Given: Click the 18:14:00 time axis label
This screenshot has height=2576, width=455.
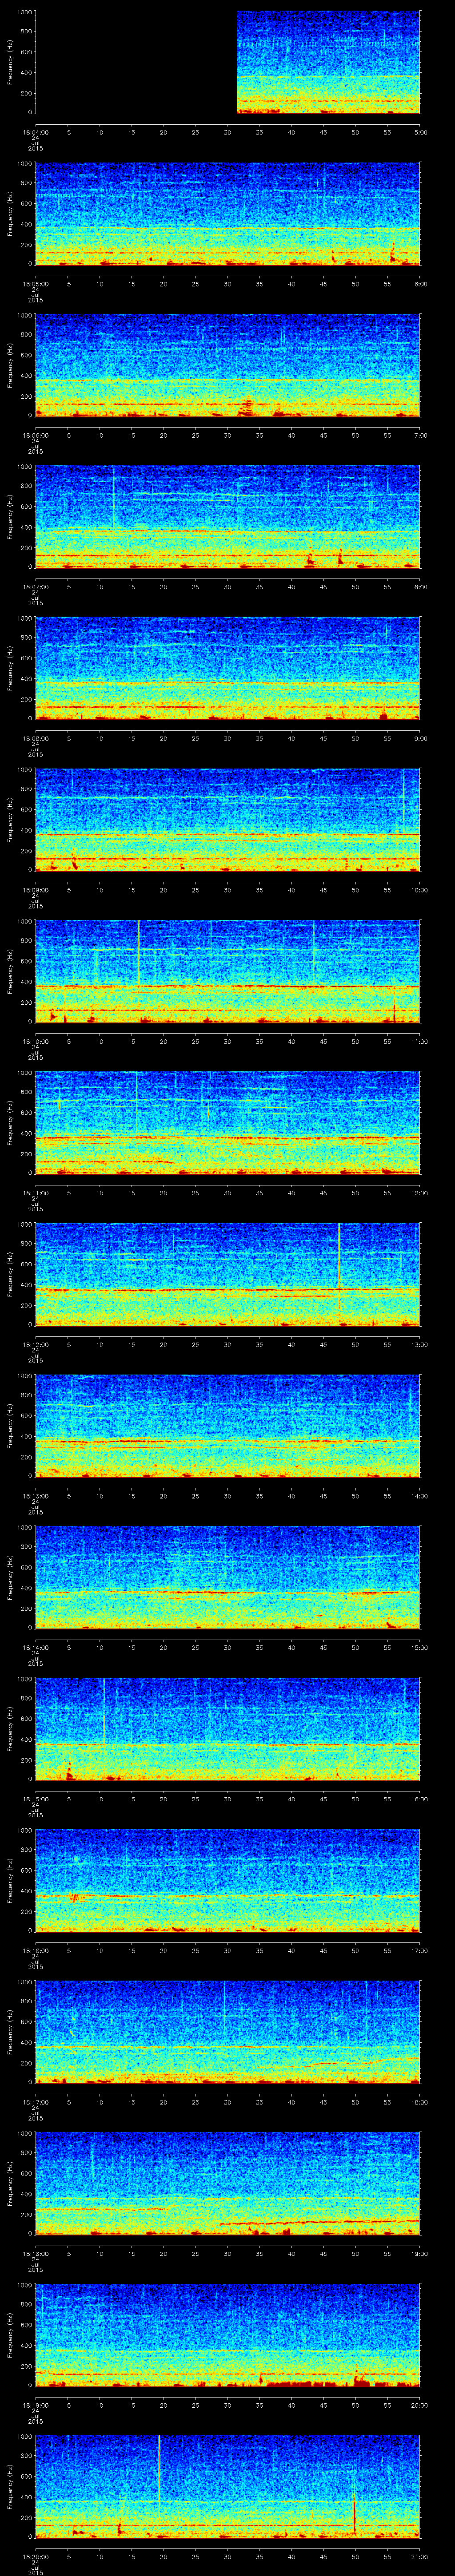Looking at the screenshot, I should pyautogui.click(x=36, y=1647).
